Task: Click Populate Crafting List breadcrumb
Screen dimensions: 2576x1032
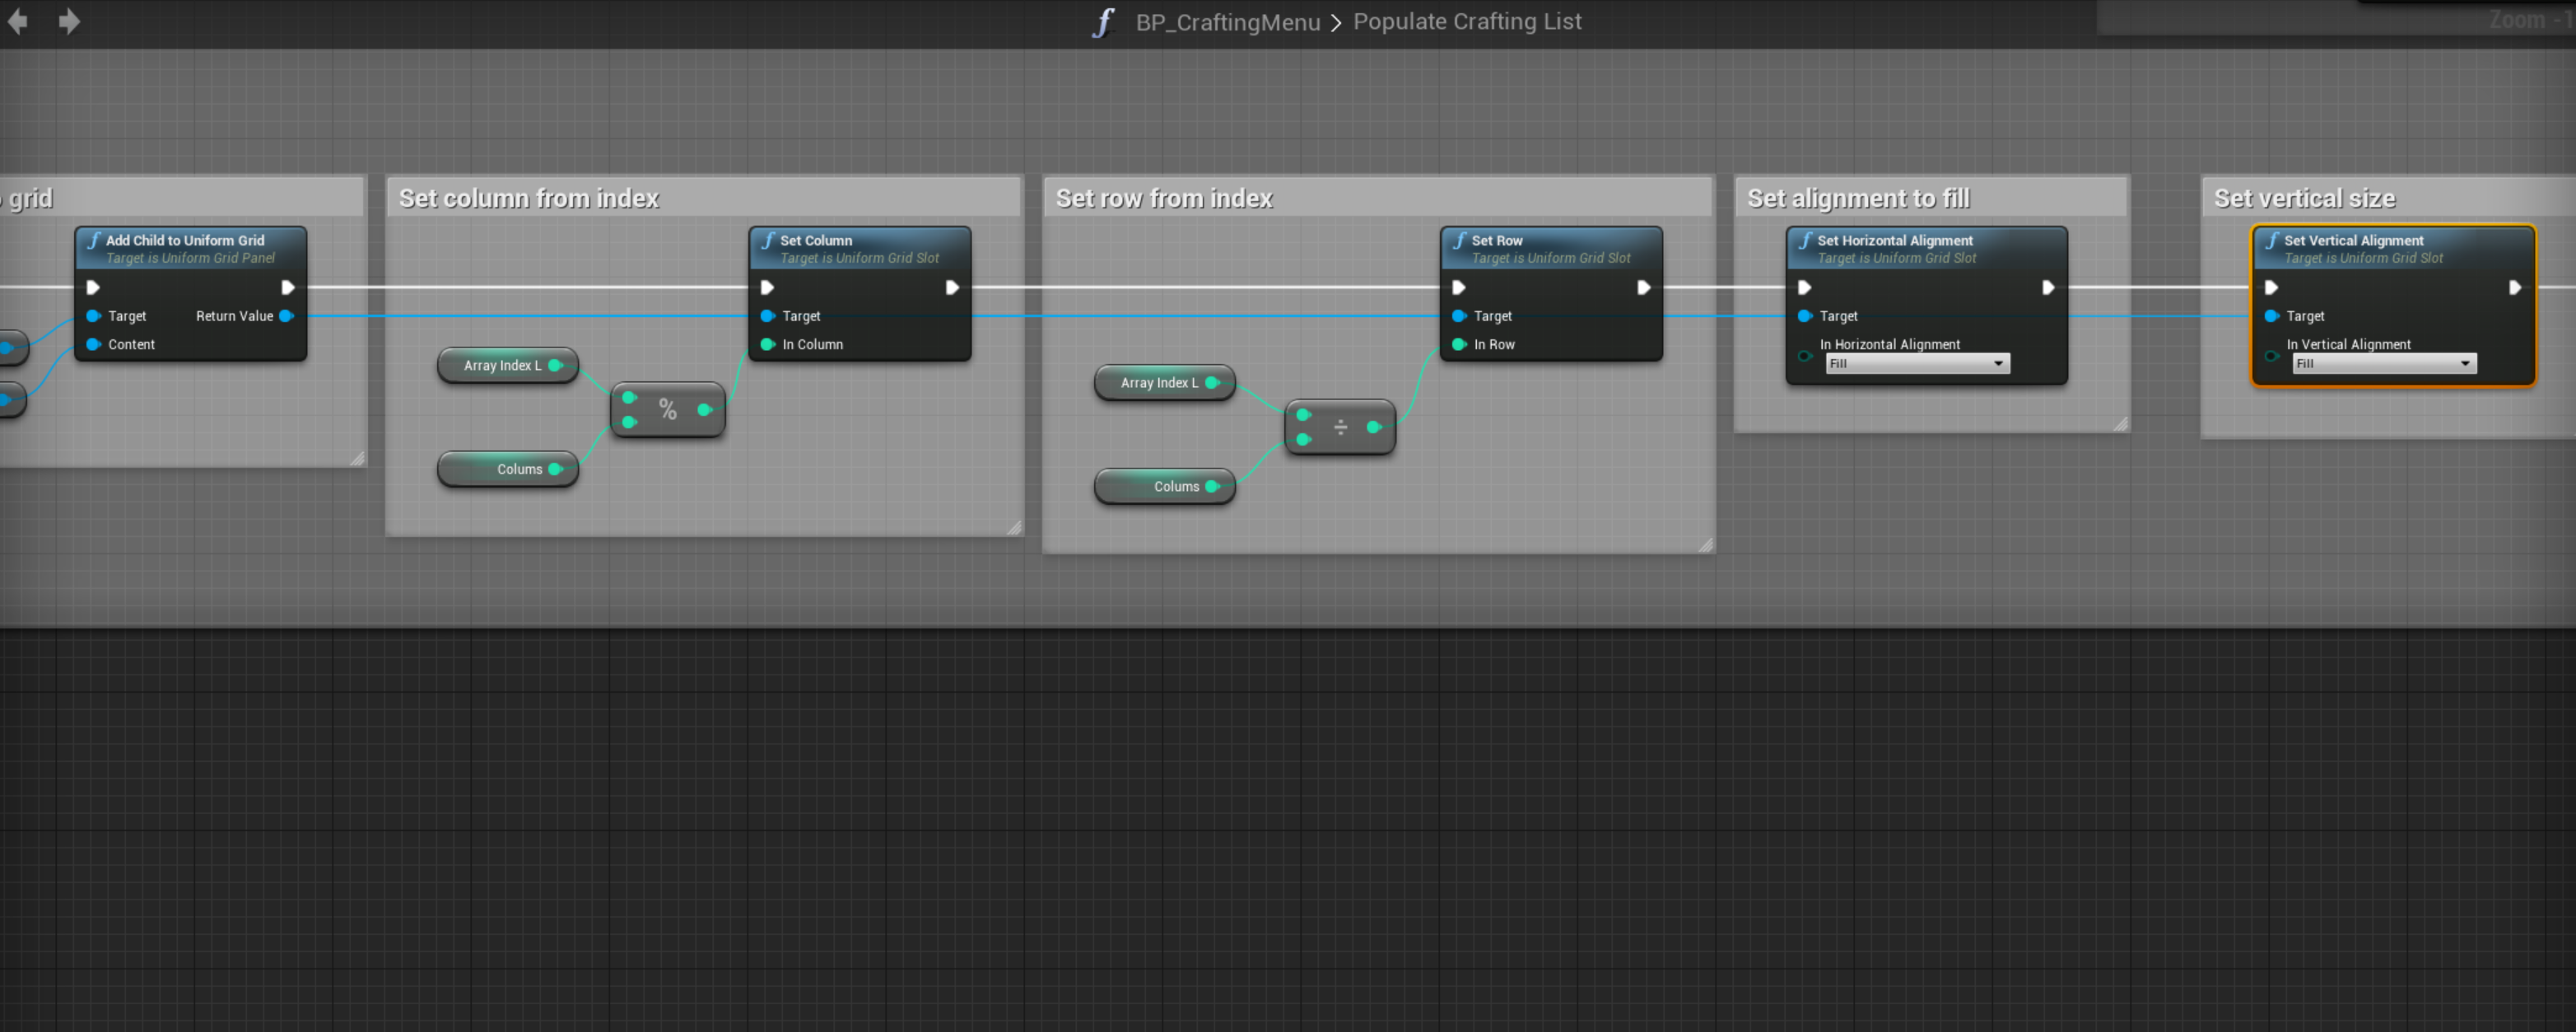Action: (1466, 22)
